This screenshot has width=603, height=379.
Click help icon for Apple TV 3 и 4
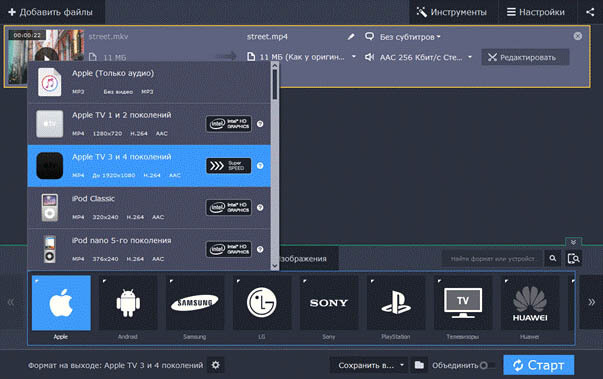click(x=260, y=166)
